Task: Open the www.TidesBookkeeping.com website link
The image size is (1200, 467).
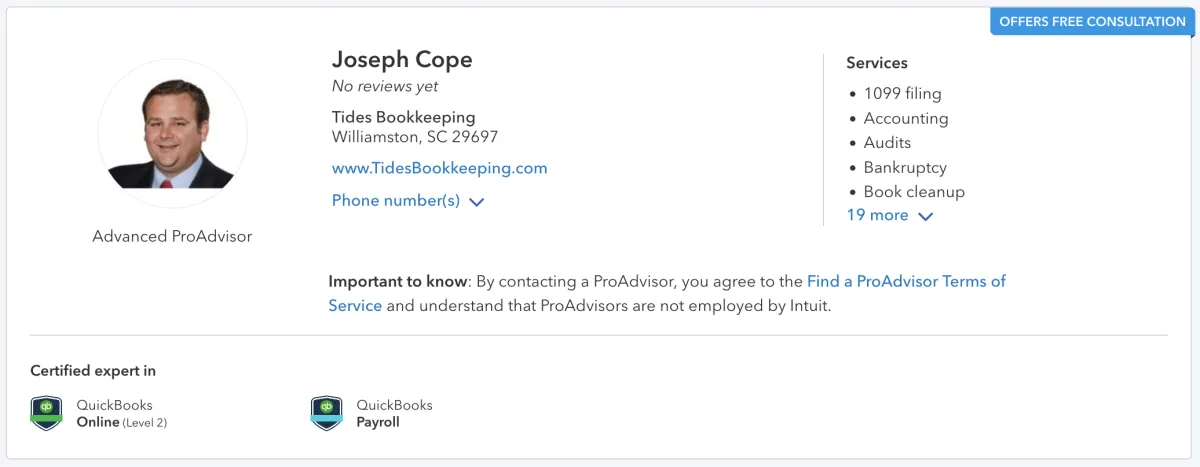Action: (x=439, y=168)
